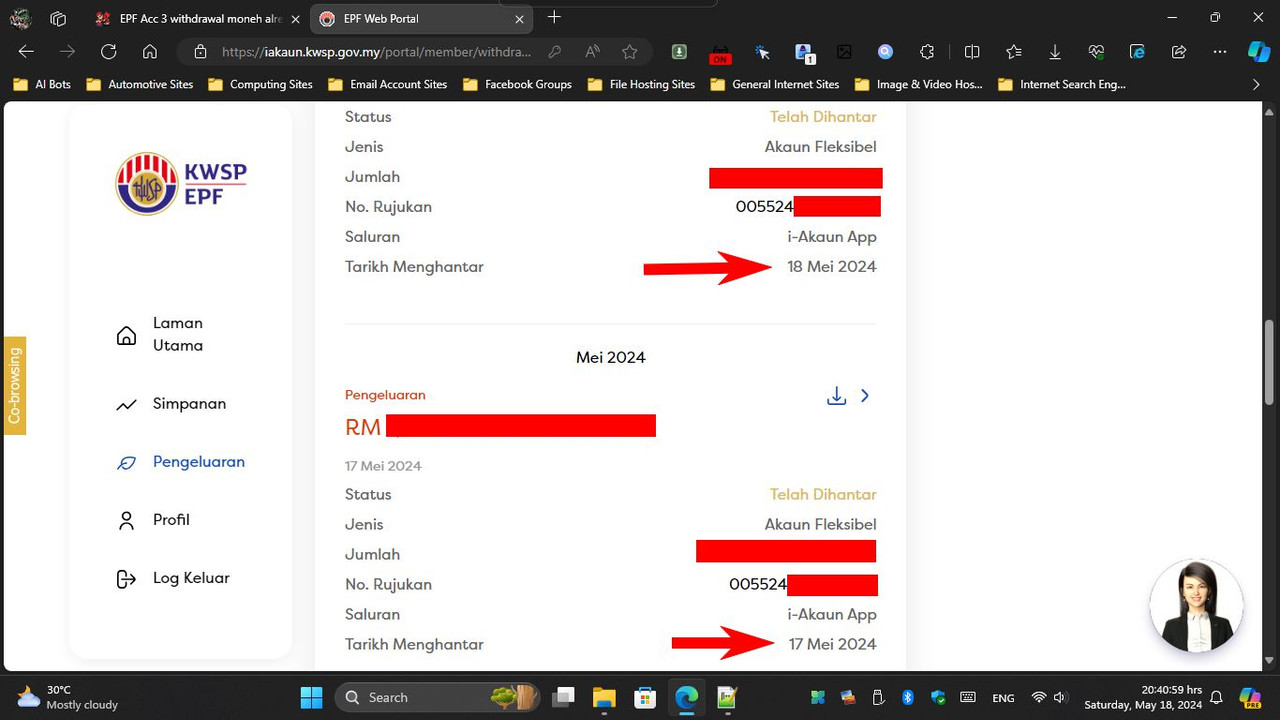Download the 17 Mei 2024 withdrawal statement

[836, 396]
